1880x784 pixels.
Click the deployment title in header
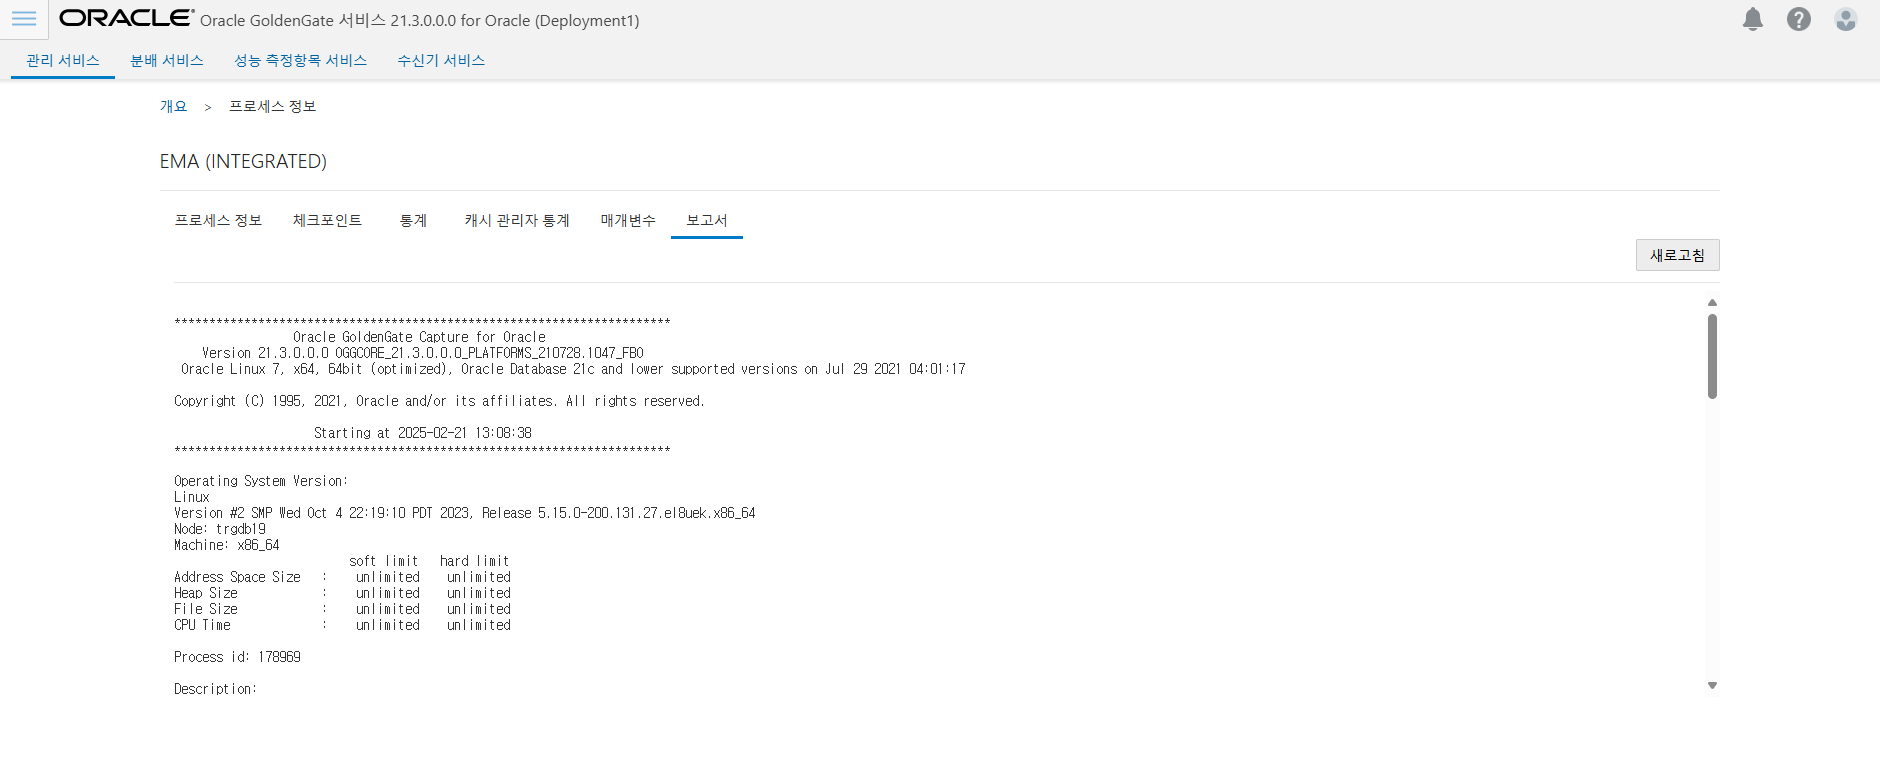[420, 20]
